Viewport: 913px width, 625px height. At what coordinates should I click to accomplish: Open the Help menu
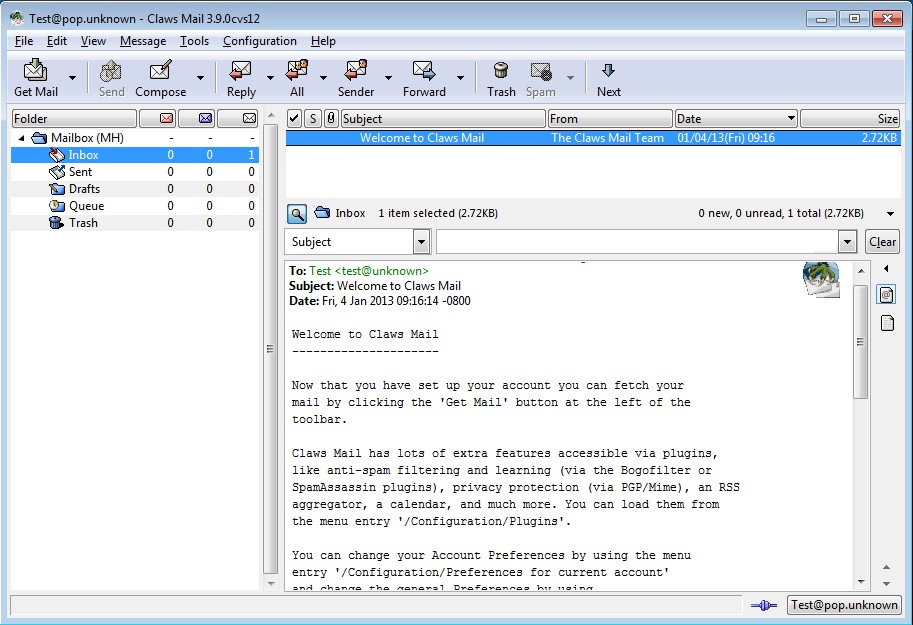[x=323, y=41]
